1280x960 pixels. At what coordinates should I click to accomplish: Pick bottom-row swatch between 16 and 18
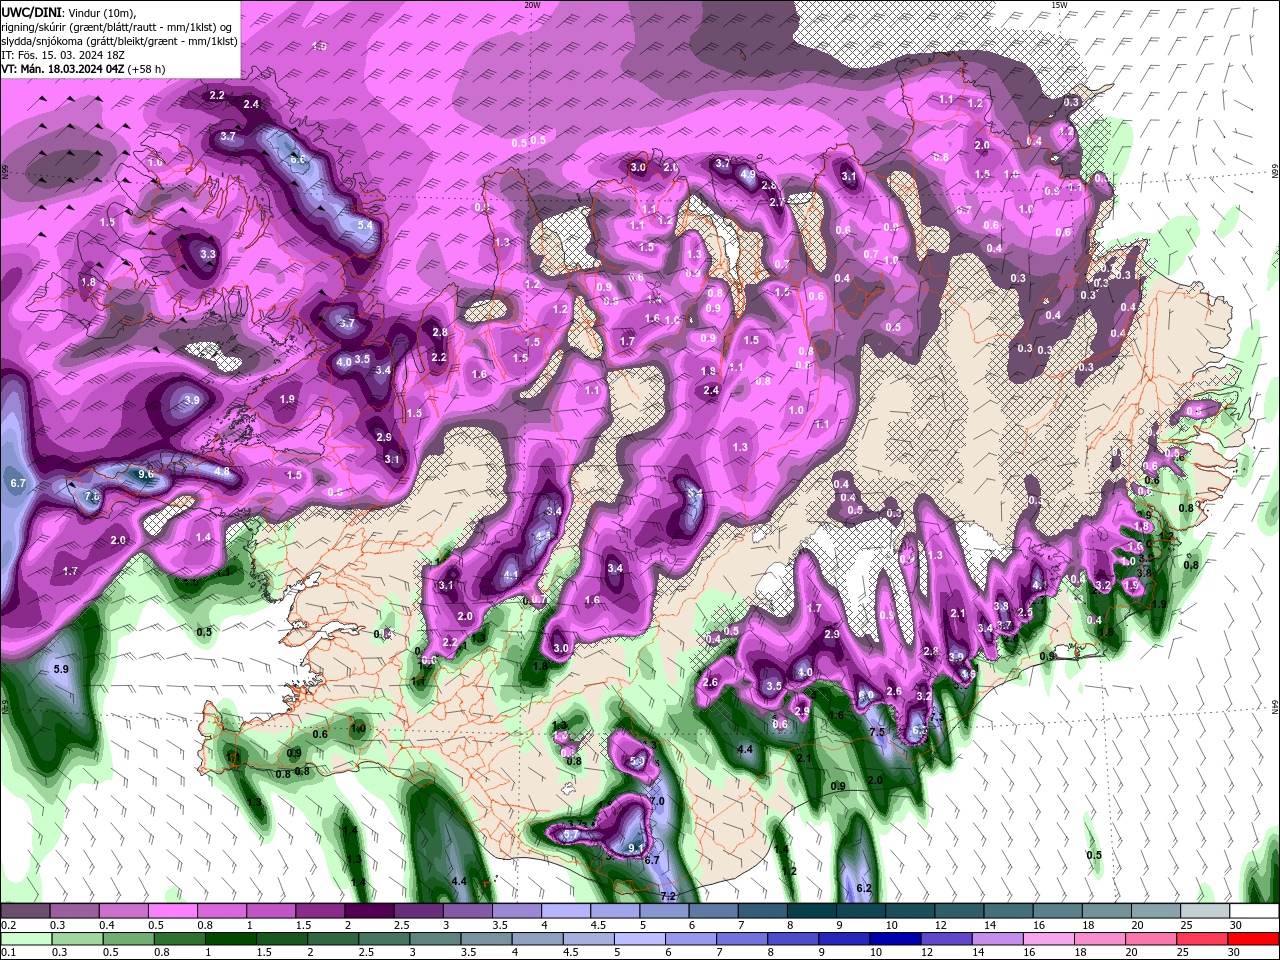click(x=1048, y=939)
